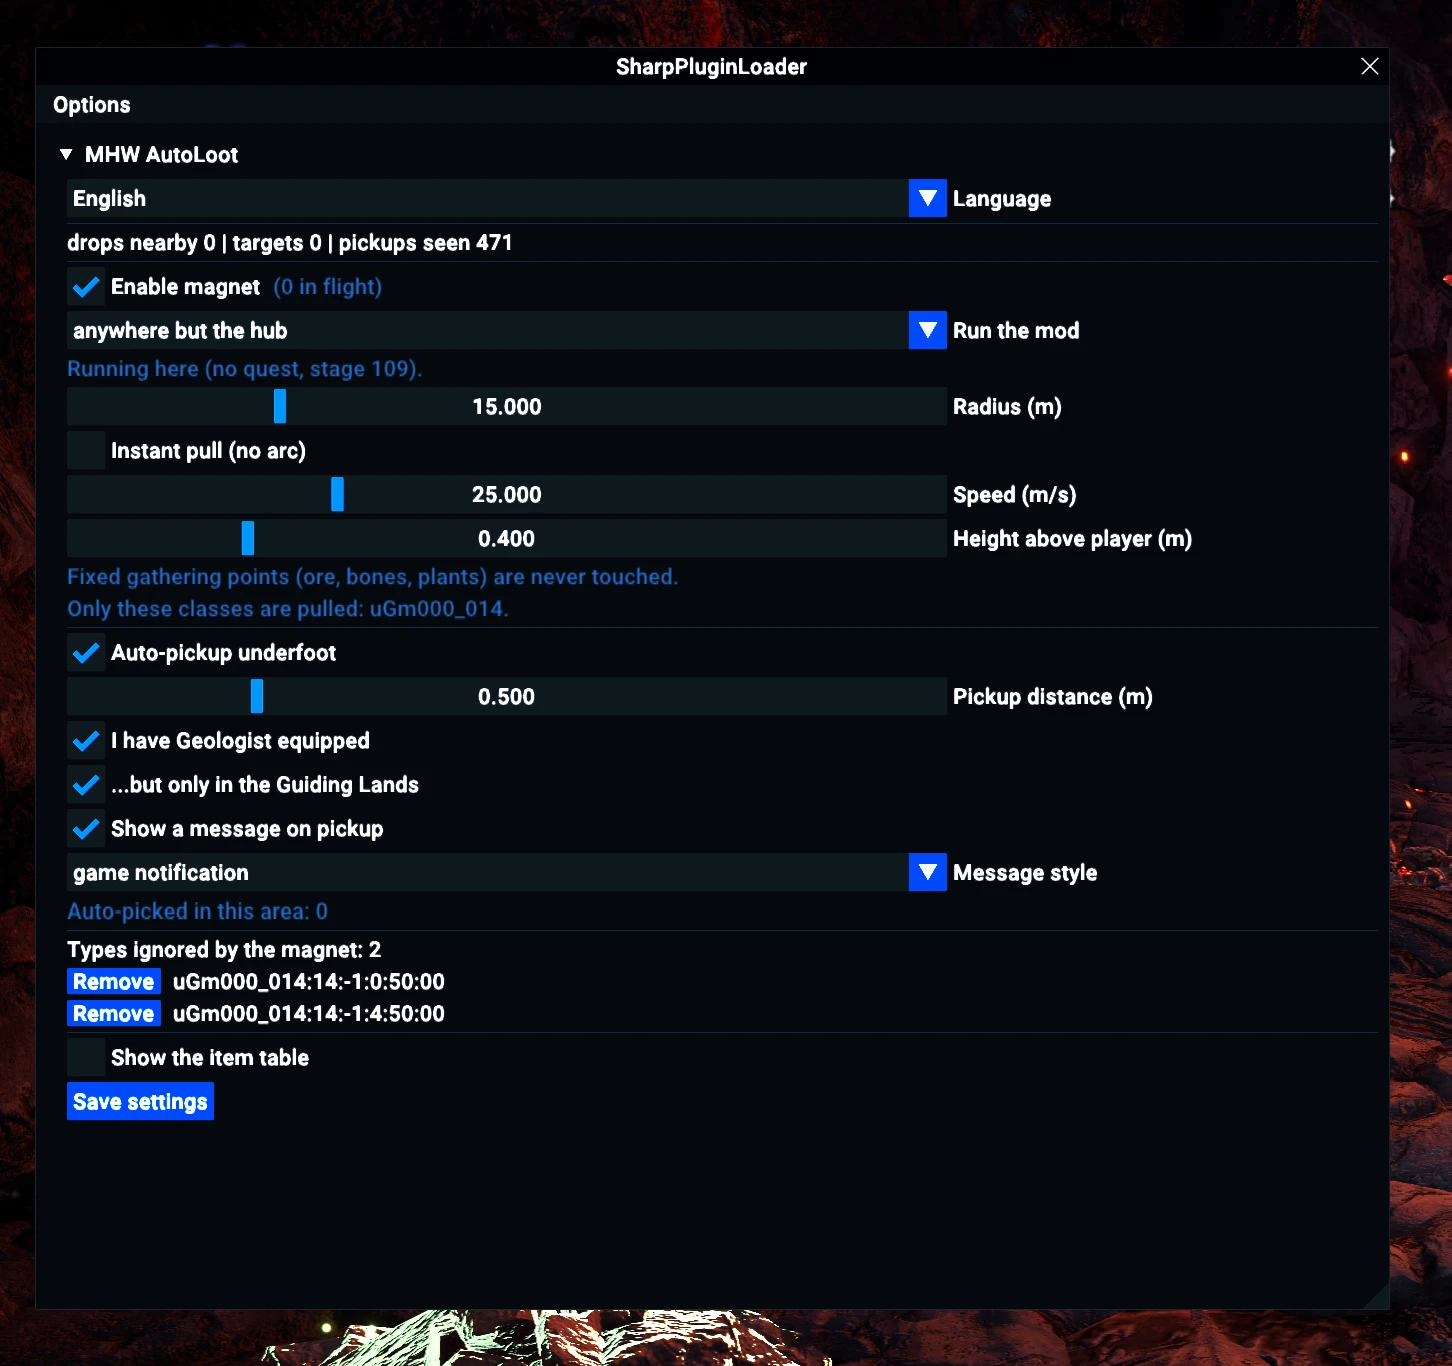Click the 'Speed (m/s)' label
The width and height of the screenshot is (1452, 1366).
1015,495
